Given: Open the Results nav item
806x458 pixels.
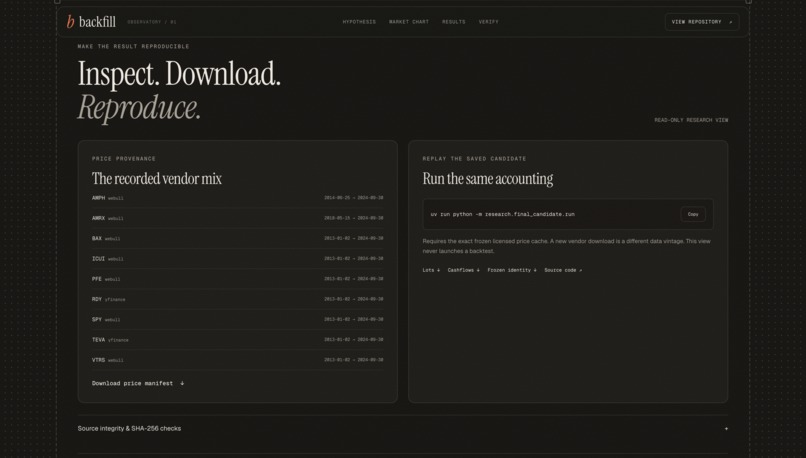Looking at the screenshot, I should (x=454, y=22).
